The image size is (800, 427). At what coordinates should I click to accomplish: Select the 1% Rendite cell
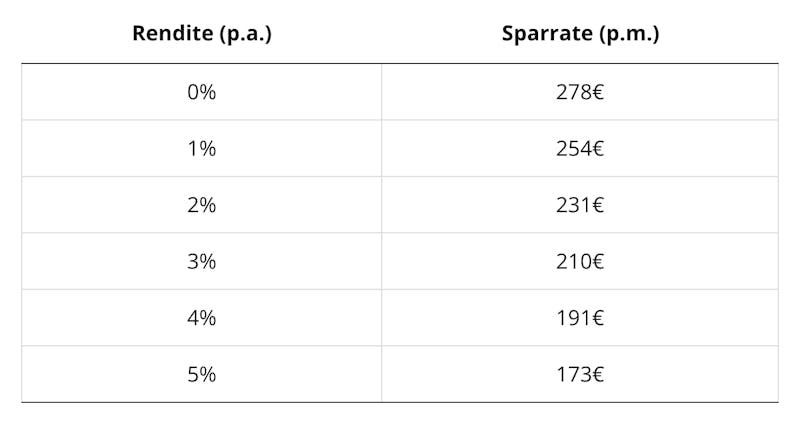tap(202, 149)
